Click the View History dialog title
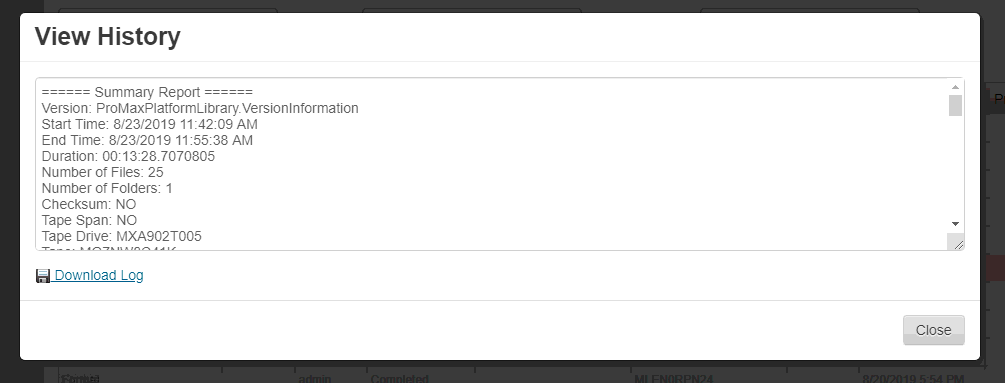Viewport: 1005px width, 383px height. tap(108, 37)
